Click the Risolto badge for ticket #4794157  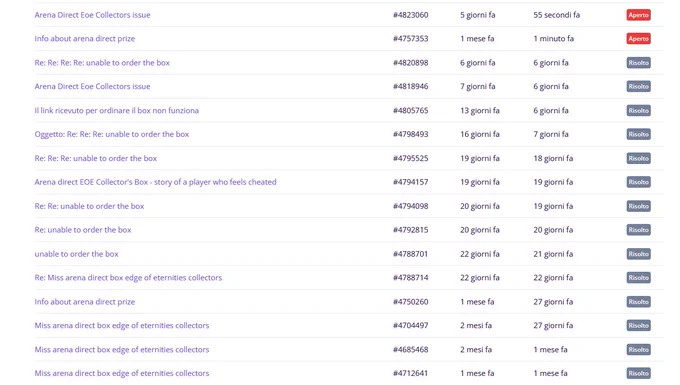coord(638,182)
